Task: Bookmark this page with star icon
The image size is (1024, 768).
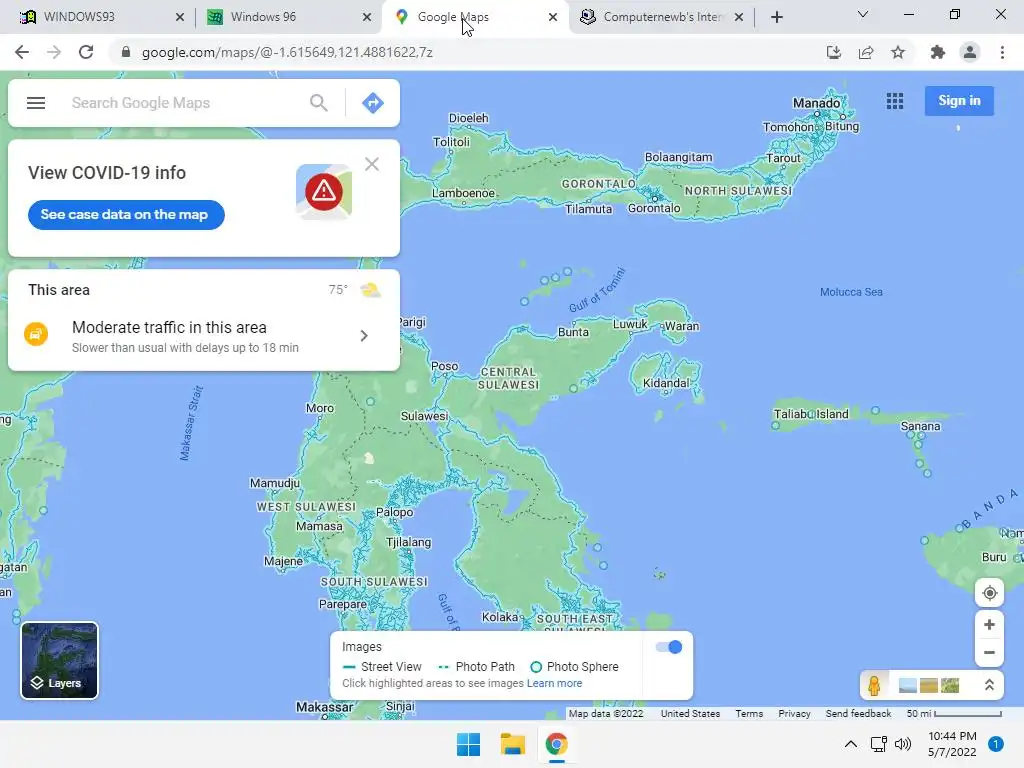Action: coord(898,52)
